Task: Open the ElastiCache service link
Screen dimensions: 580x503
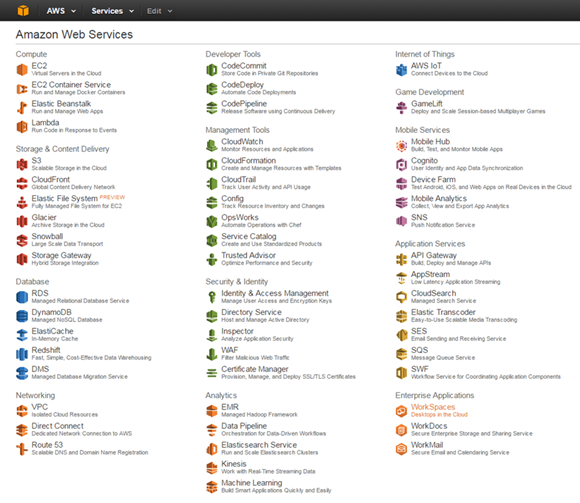Action: pyautogui.click(x=53, y=331)
